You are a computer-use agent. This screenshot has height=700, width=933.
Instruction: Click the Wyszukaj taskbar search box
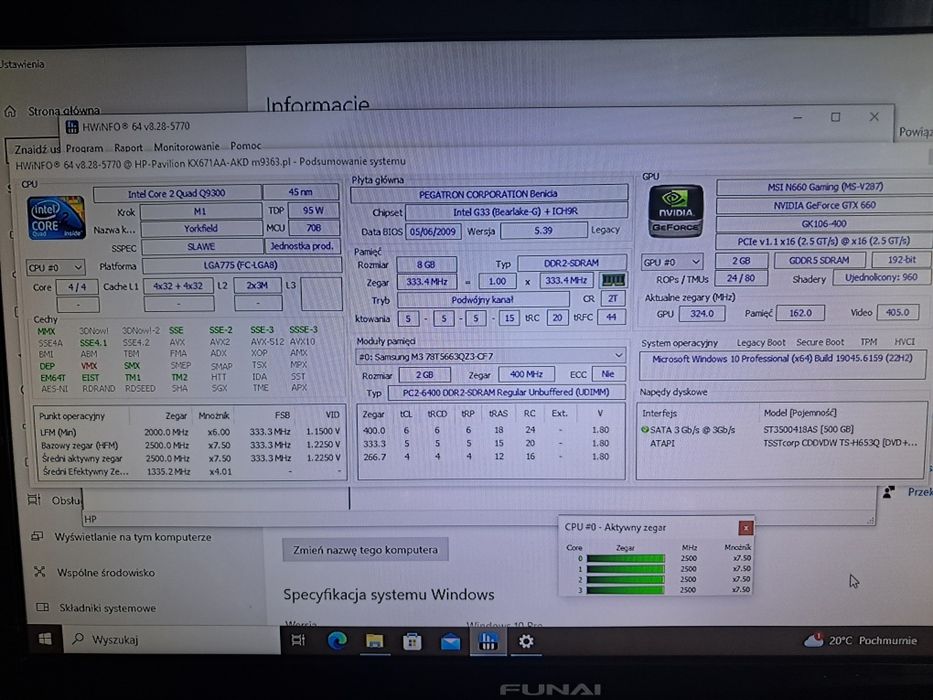point(171,639)
